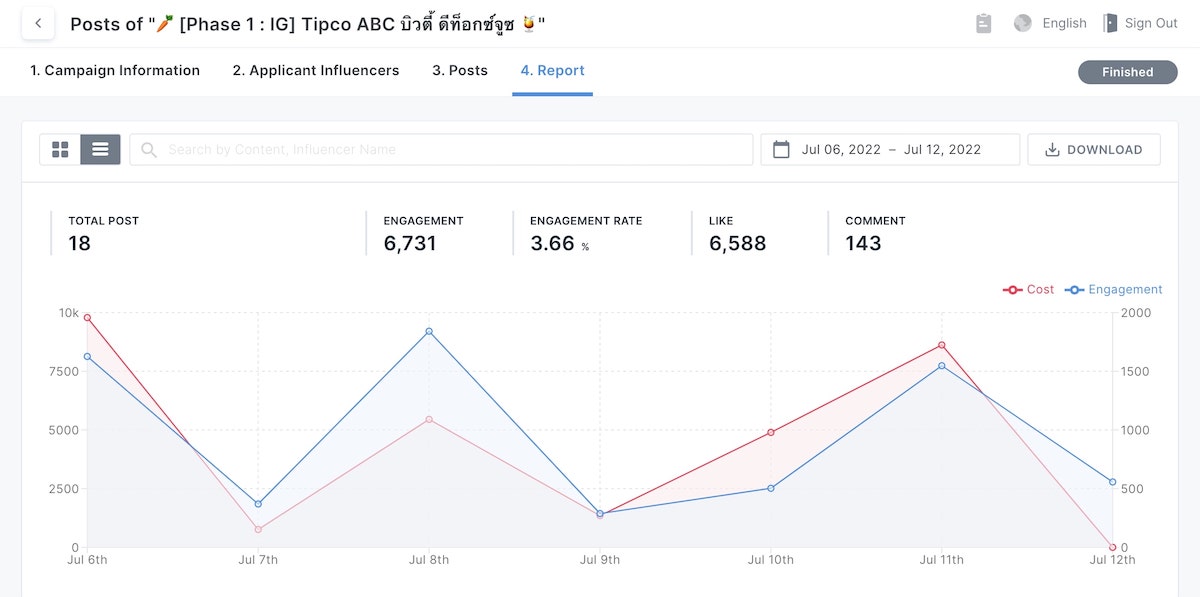Select the Jul 7th Engagement data point
The height and width of the screenshot is (597, 1200).
click(258, 504)
